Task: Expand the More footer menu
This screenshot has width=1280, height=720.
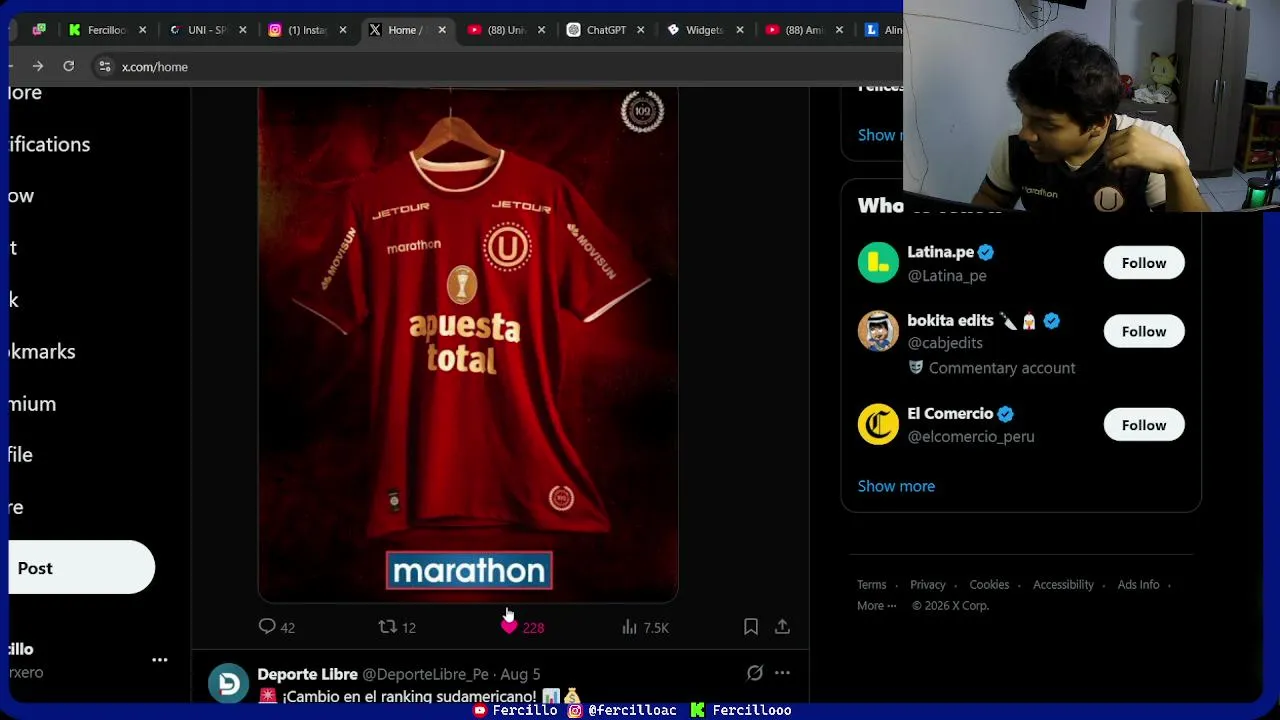Action: (x=876, y=606)
